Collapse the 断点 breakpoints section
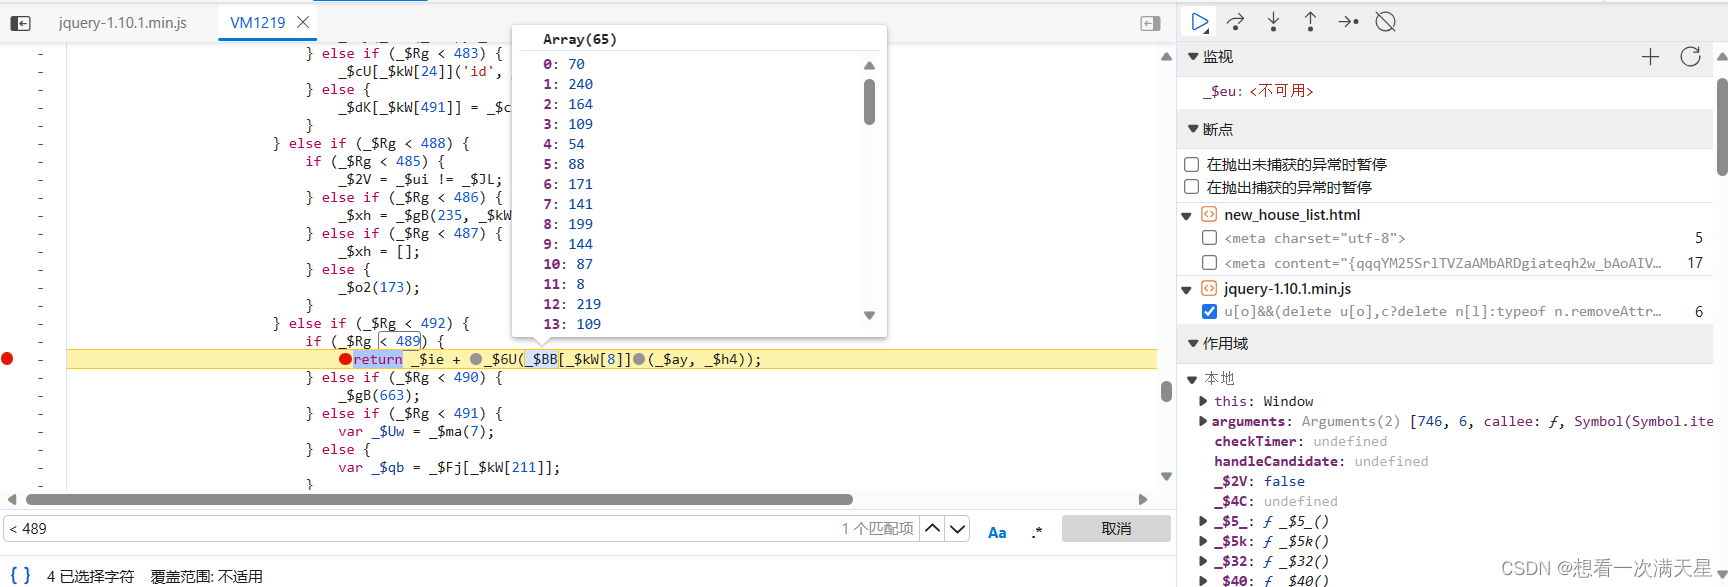1728x587 pixels. pyautogui.click(x=1193, y=129)
